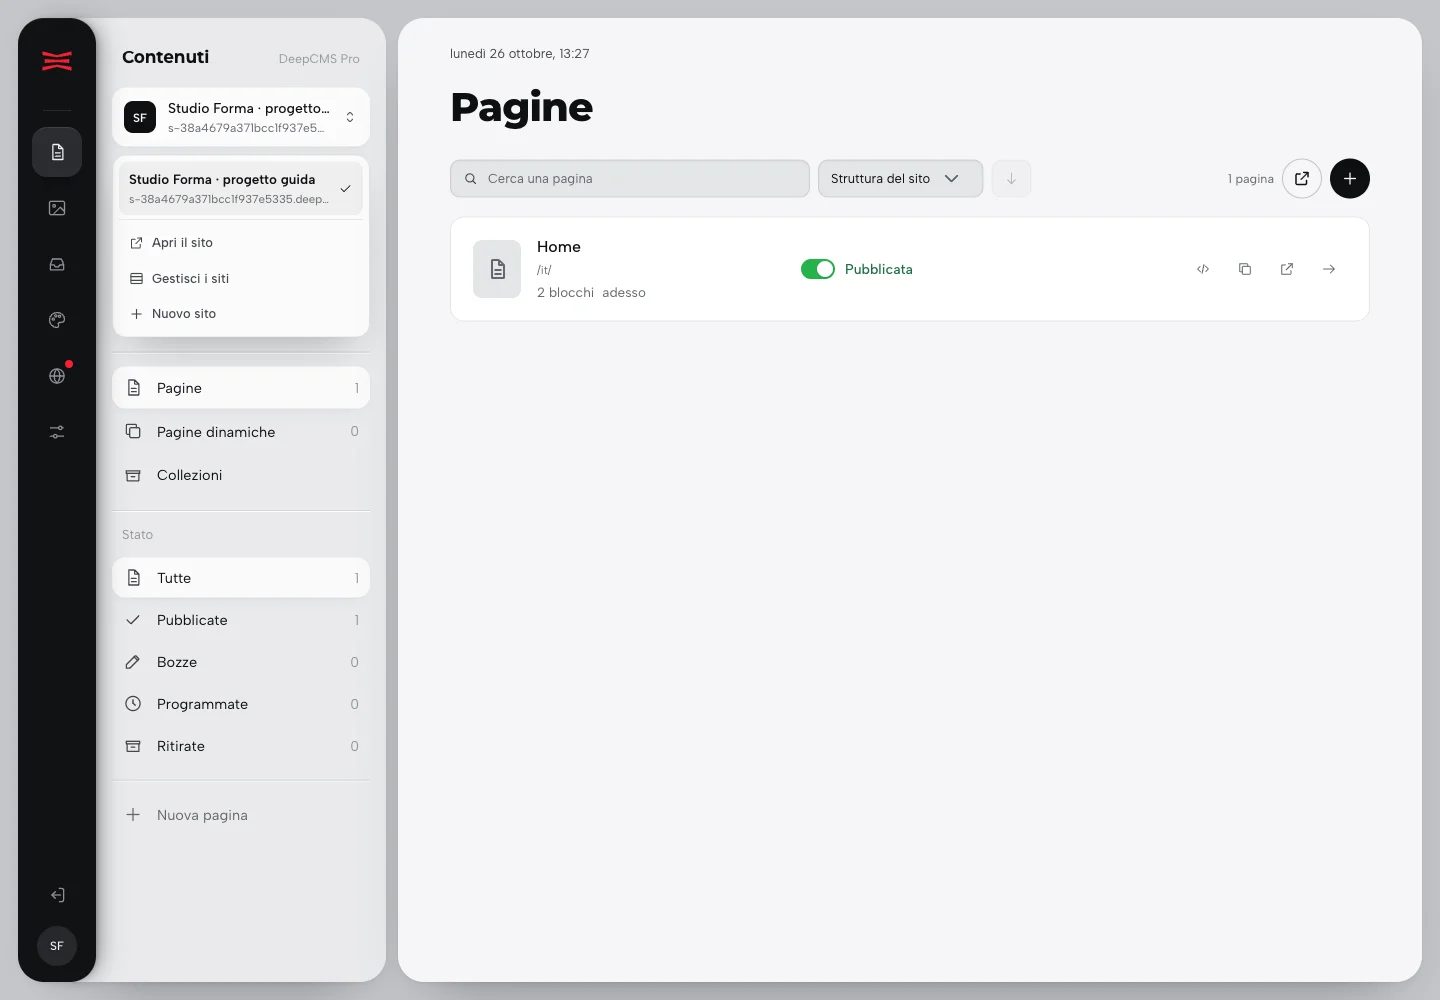Image resolution: width=1440 pixels, height=1000 pixels.
Task: Select 'Pagine' in the content list
Action: [241, 388]
